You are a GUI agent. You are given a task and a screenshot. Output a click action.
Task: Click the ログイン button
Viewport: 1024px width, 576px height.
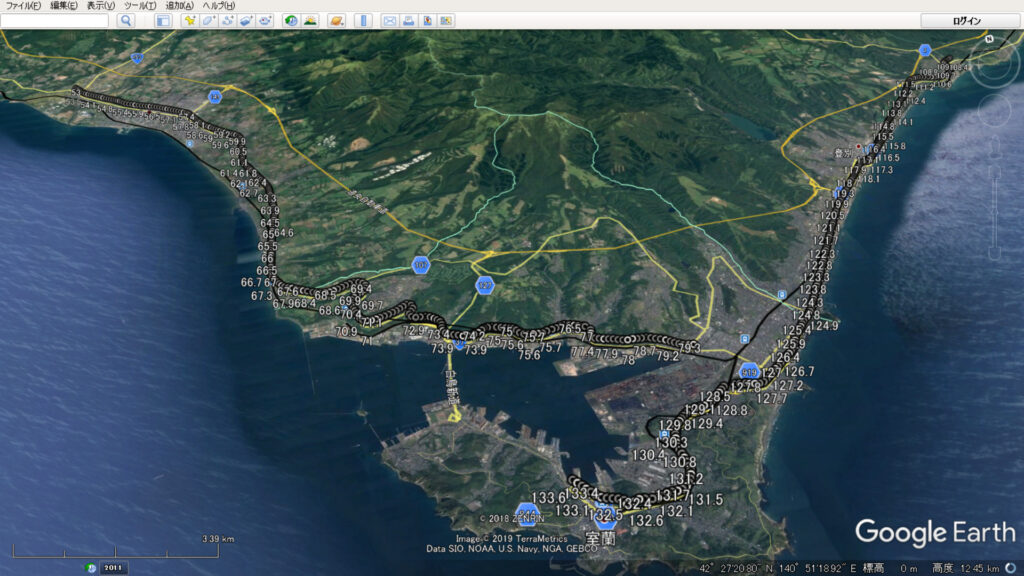pyautogui.click(x=966, y=20)
